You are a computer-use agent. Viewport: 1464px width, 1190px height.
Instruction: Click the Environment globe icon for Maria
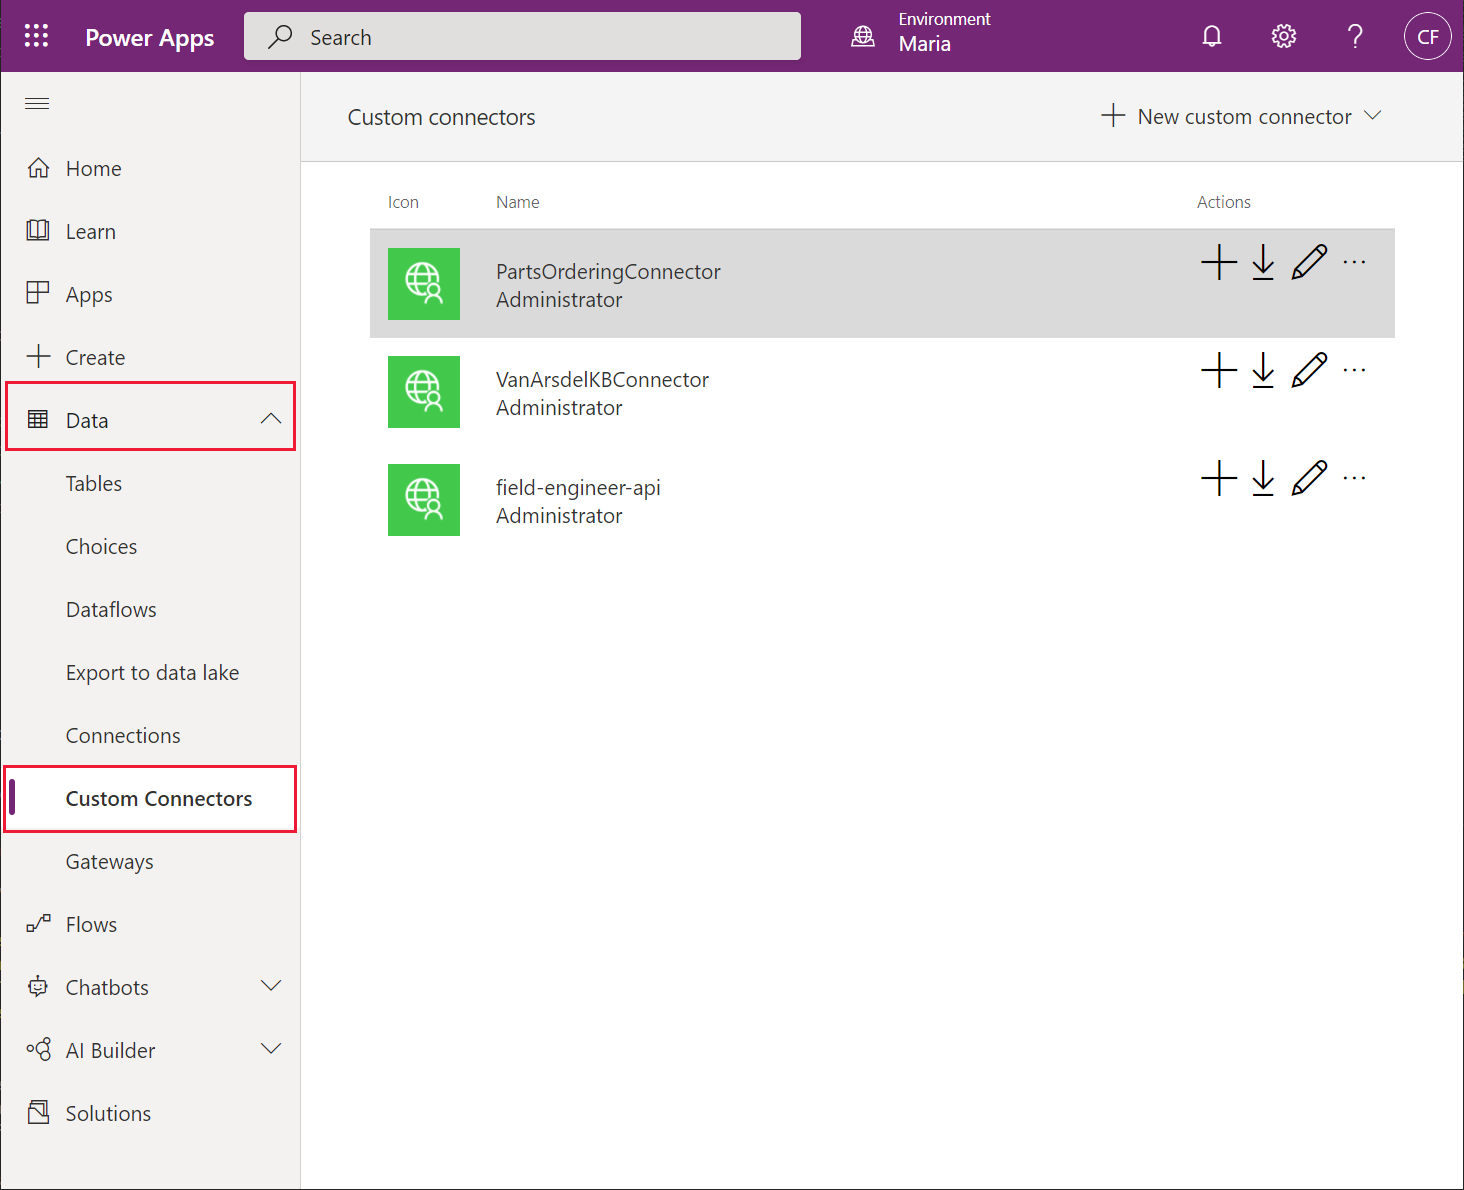pos(862,36)
